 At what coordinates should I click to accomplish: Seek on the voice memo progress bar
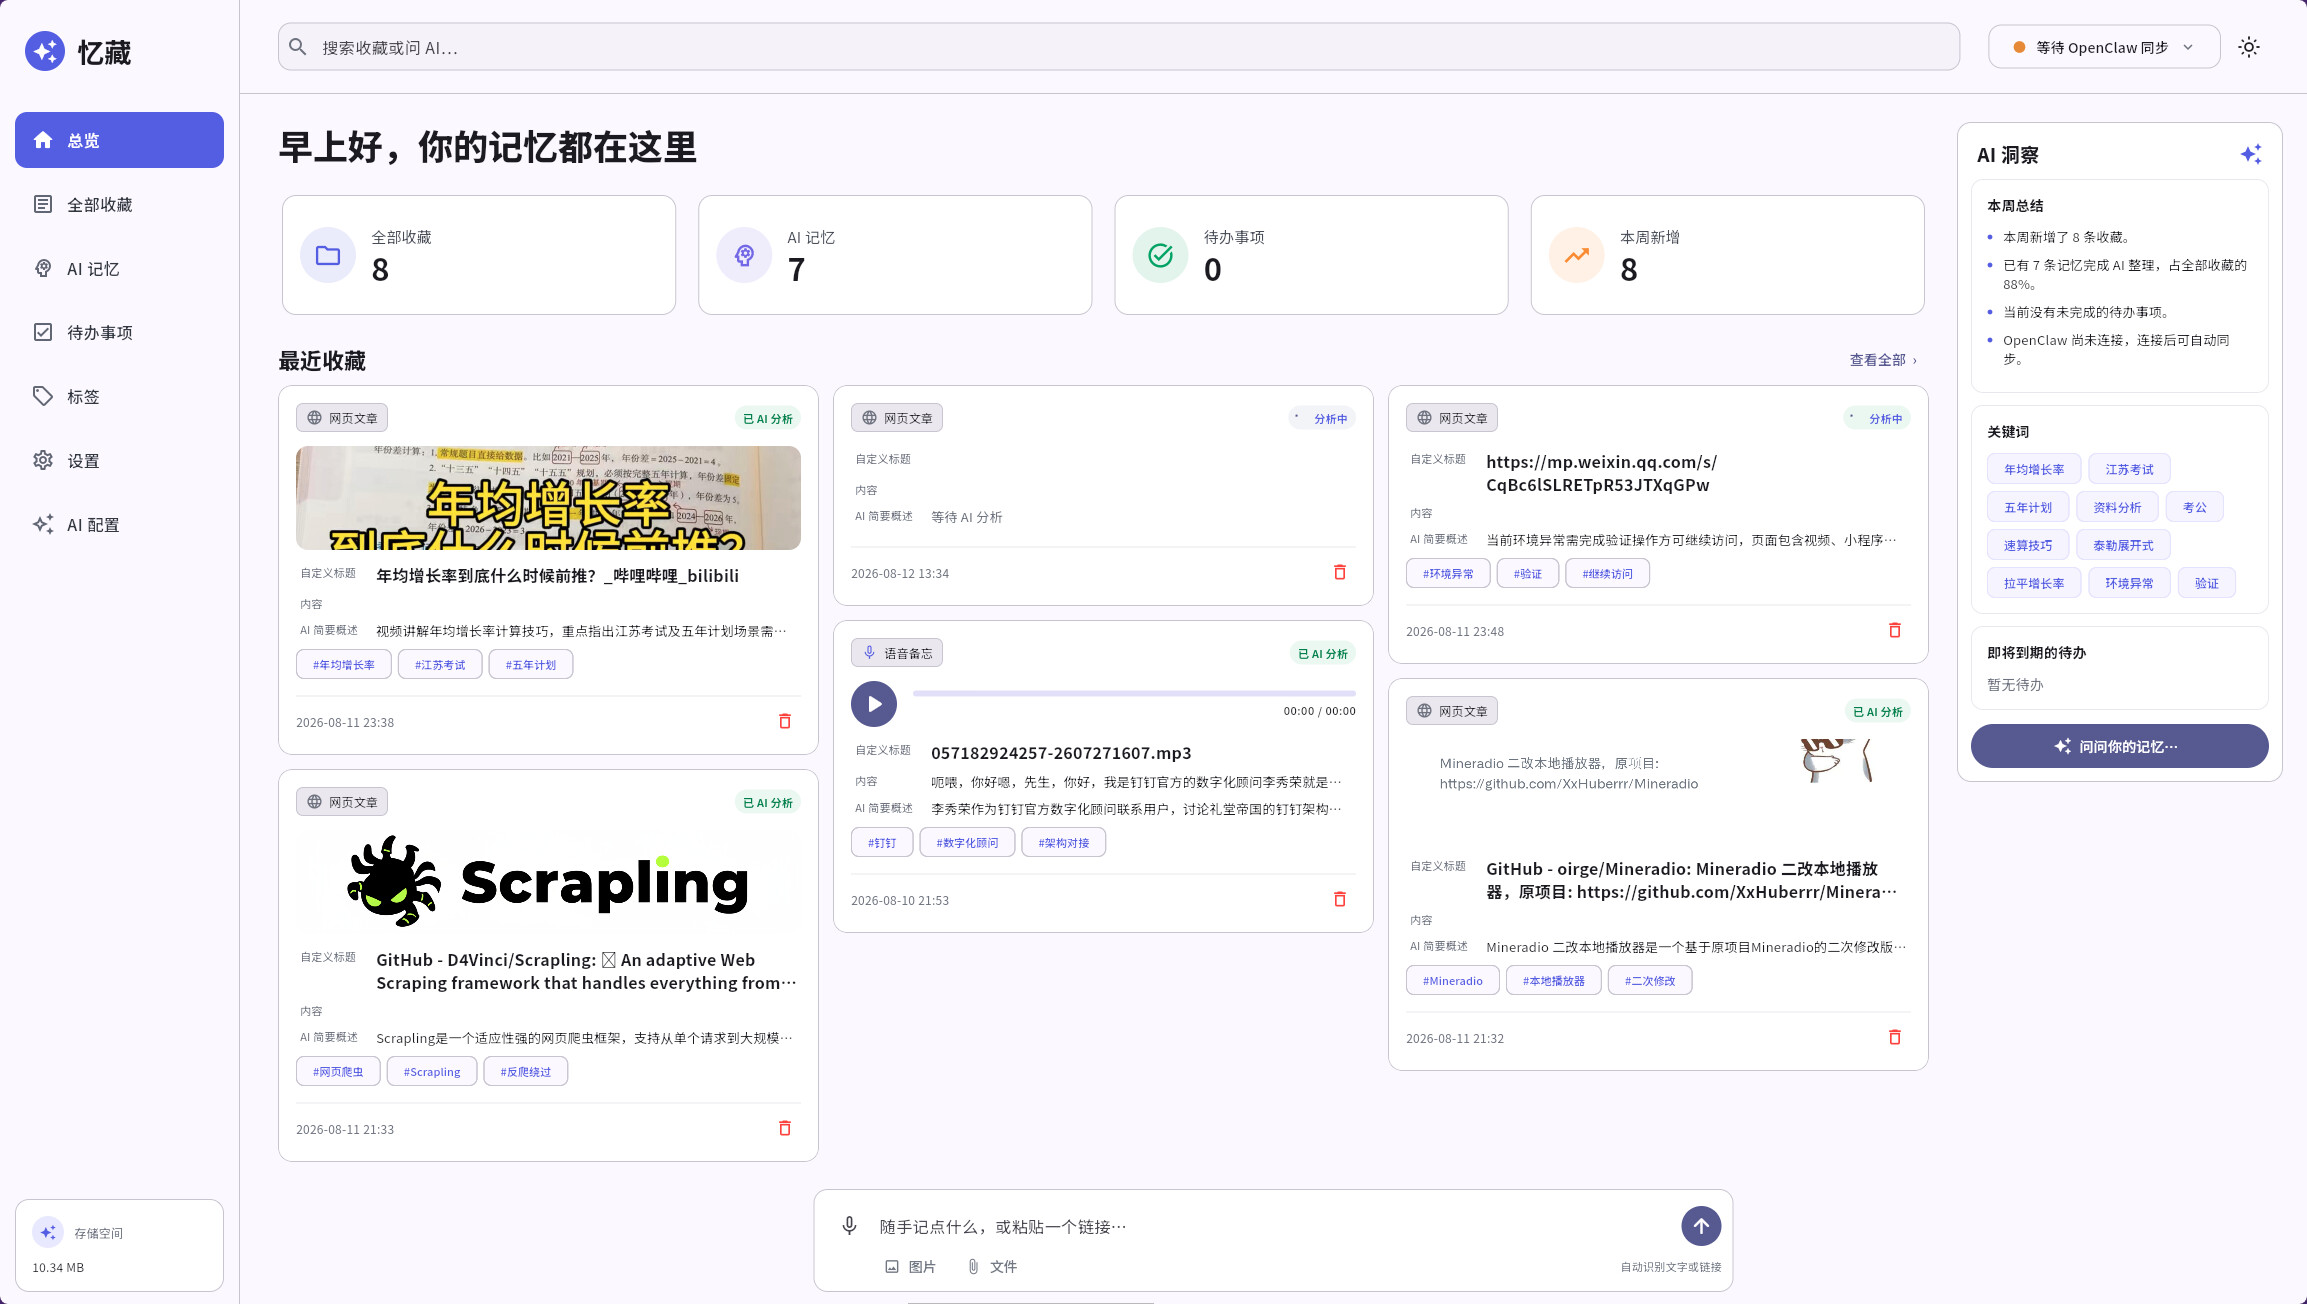pos(1134,693)
